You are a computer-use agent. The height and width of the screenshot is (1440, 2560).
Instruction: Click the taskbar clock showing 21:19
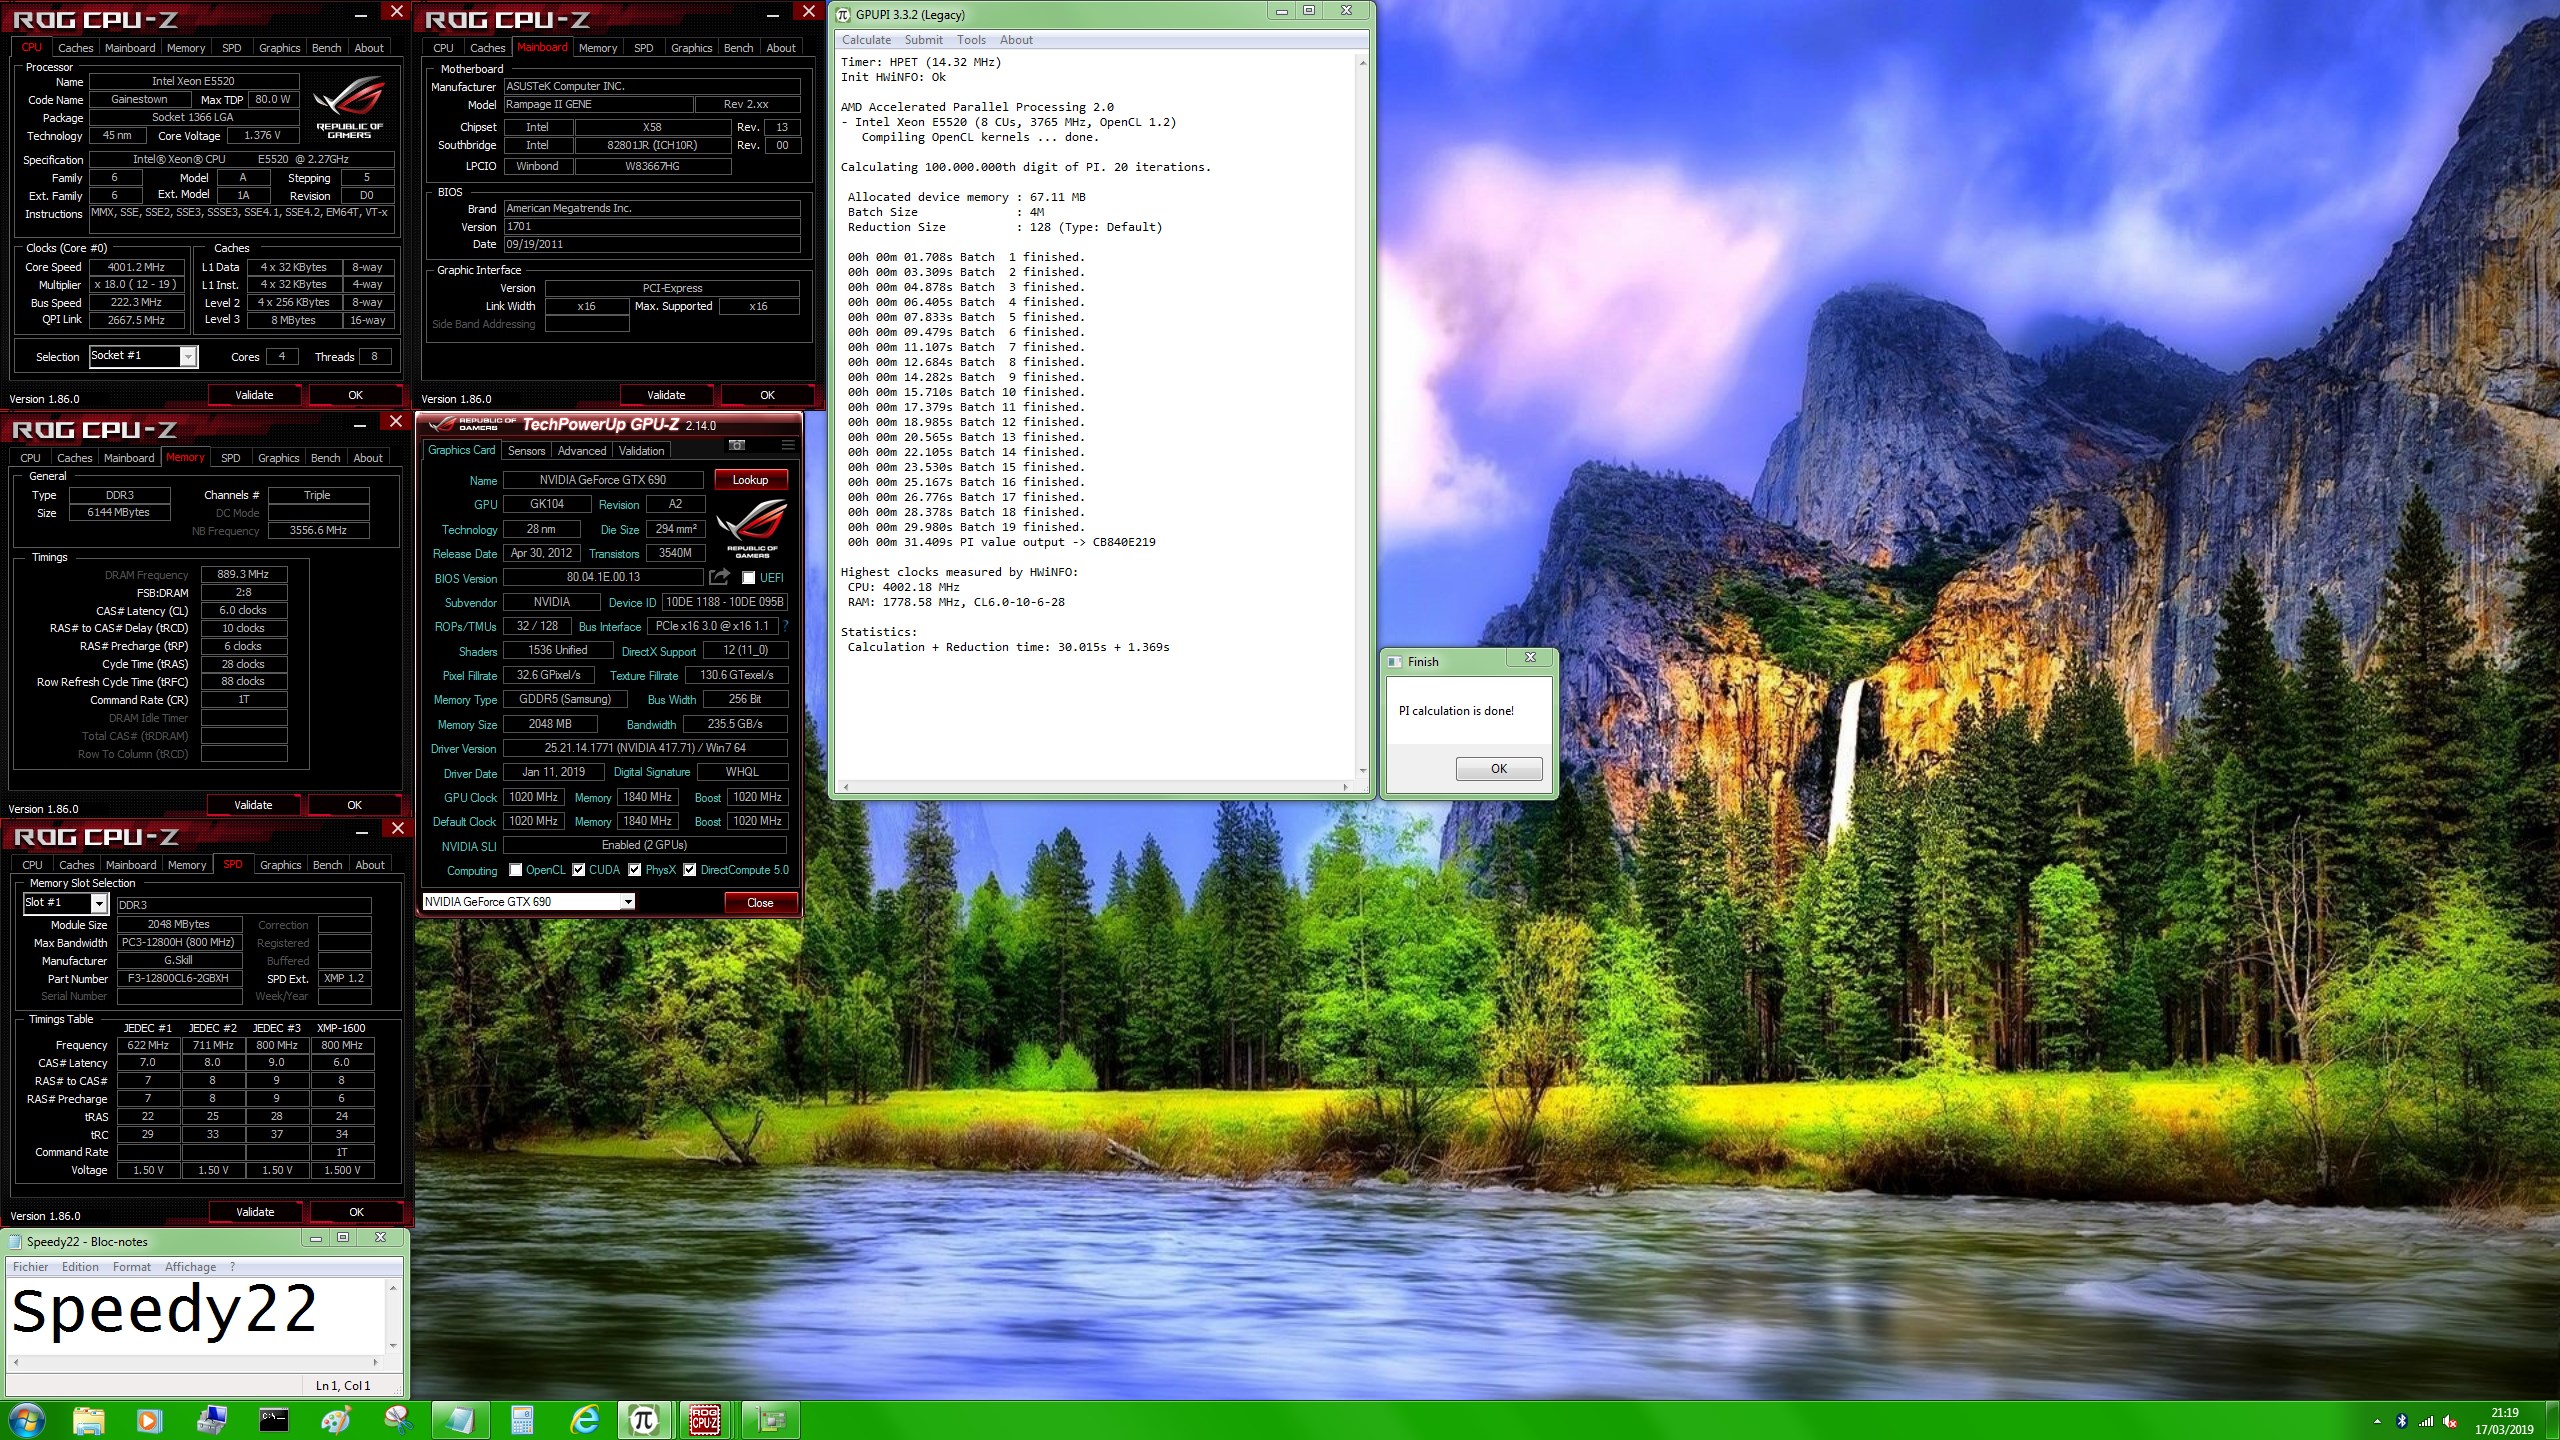(x=2504, y=1420)
